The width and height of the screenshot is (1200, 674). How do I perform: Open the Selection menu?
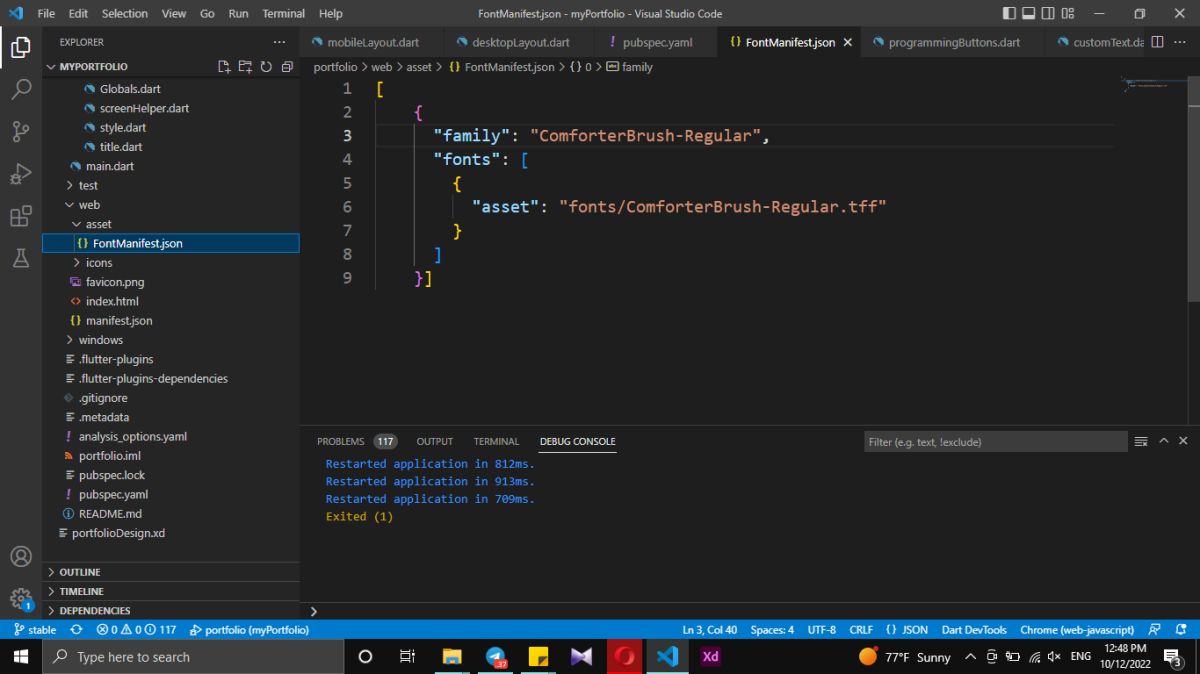pos(125,14)
